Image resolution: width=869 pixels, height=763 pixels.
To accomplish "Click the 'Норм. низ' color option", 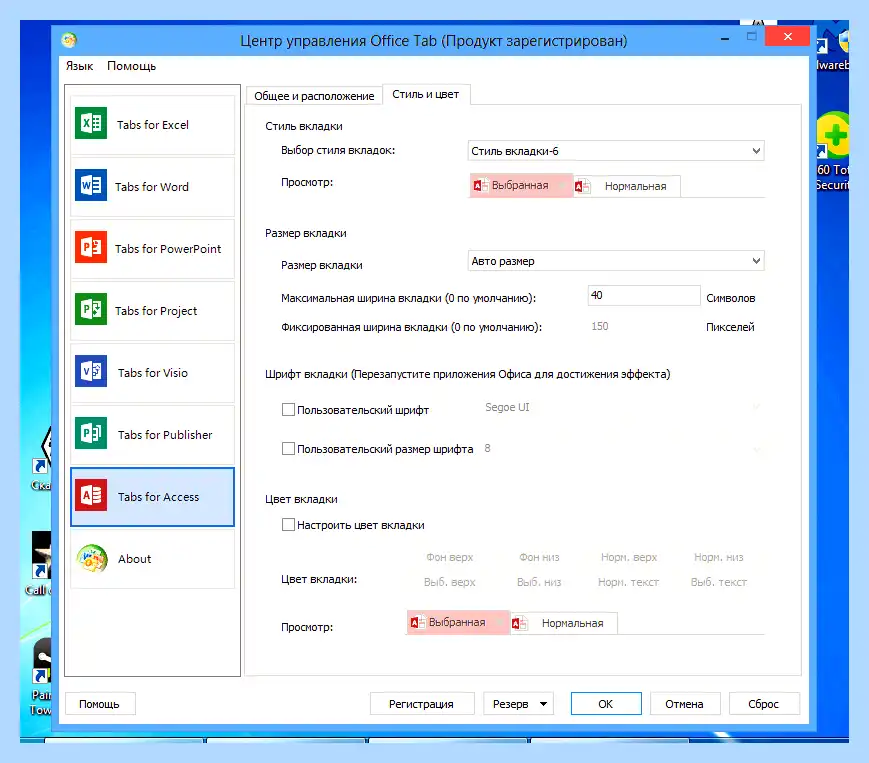I will click(719, 557).
